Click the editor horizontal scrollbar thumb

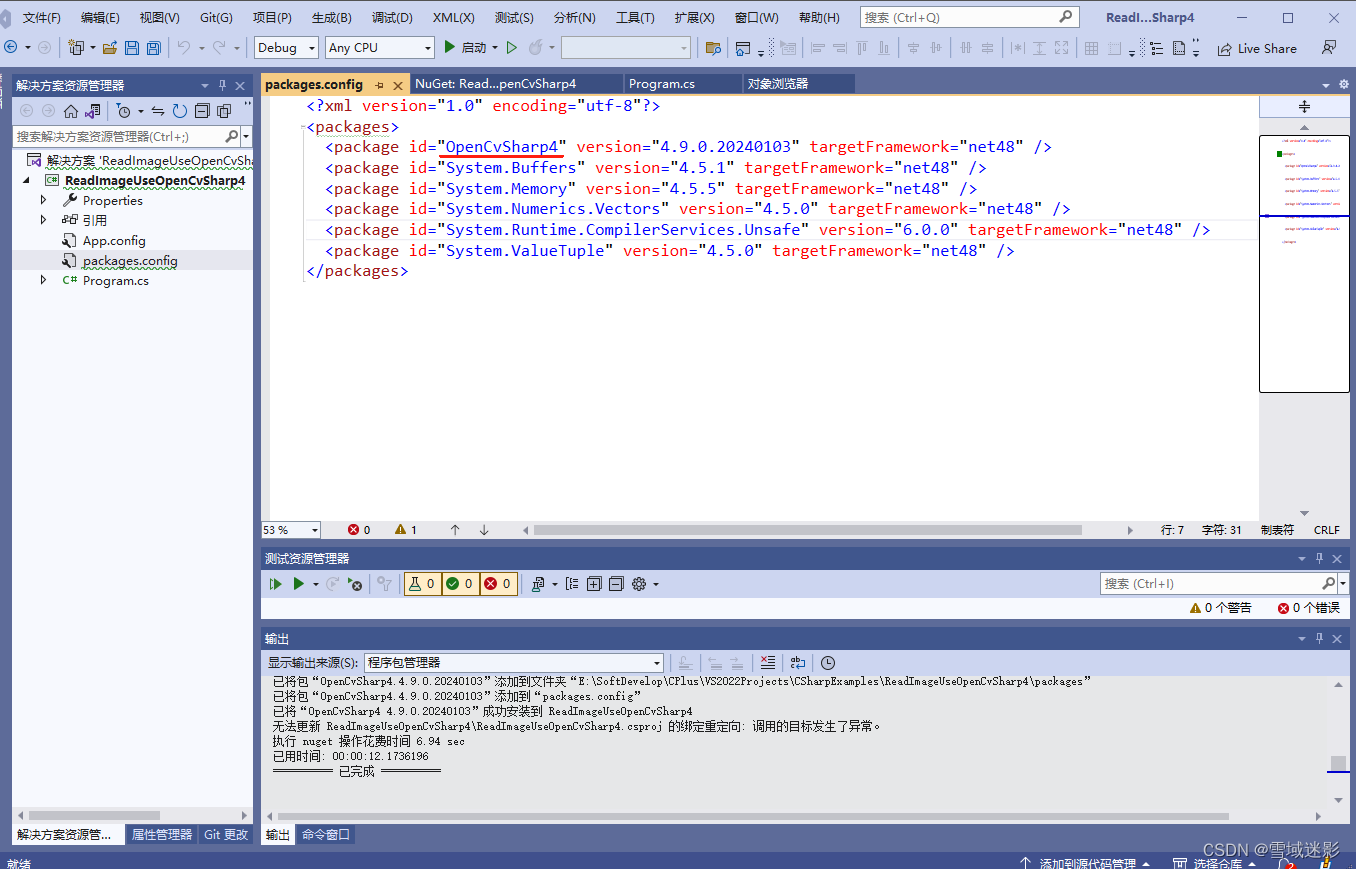click(808, 530)
